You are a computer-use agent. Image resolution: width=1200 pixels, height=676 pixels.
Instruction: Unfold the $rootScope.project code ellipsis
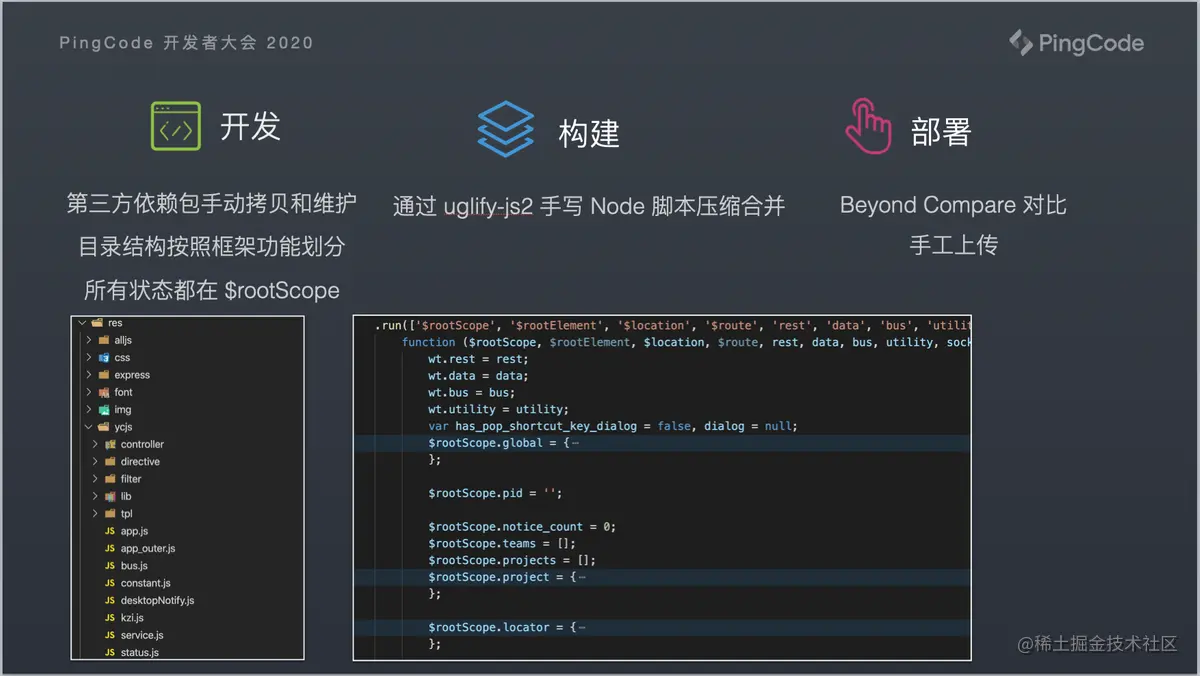tap(582, 577)
